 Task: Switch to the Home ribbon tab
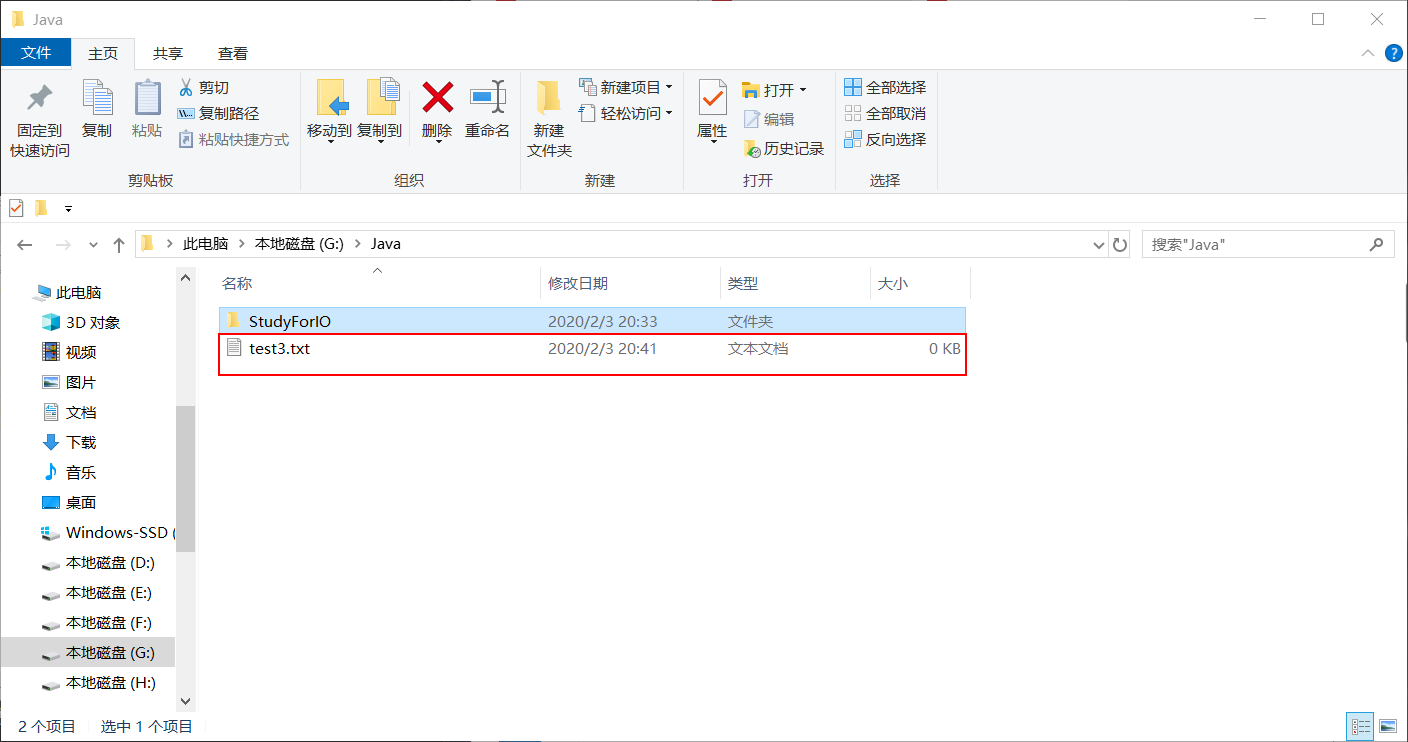[x=103, y=54]
